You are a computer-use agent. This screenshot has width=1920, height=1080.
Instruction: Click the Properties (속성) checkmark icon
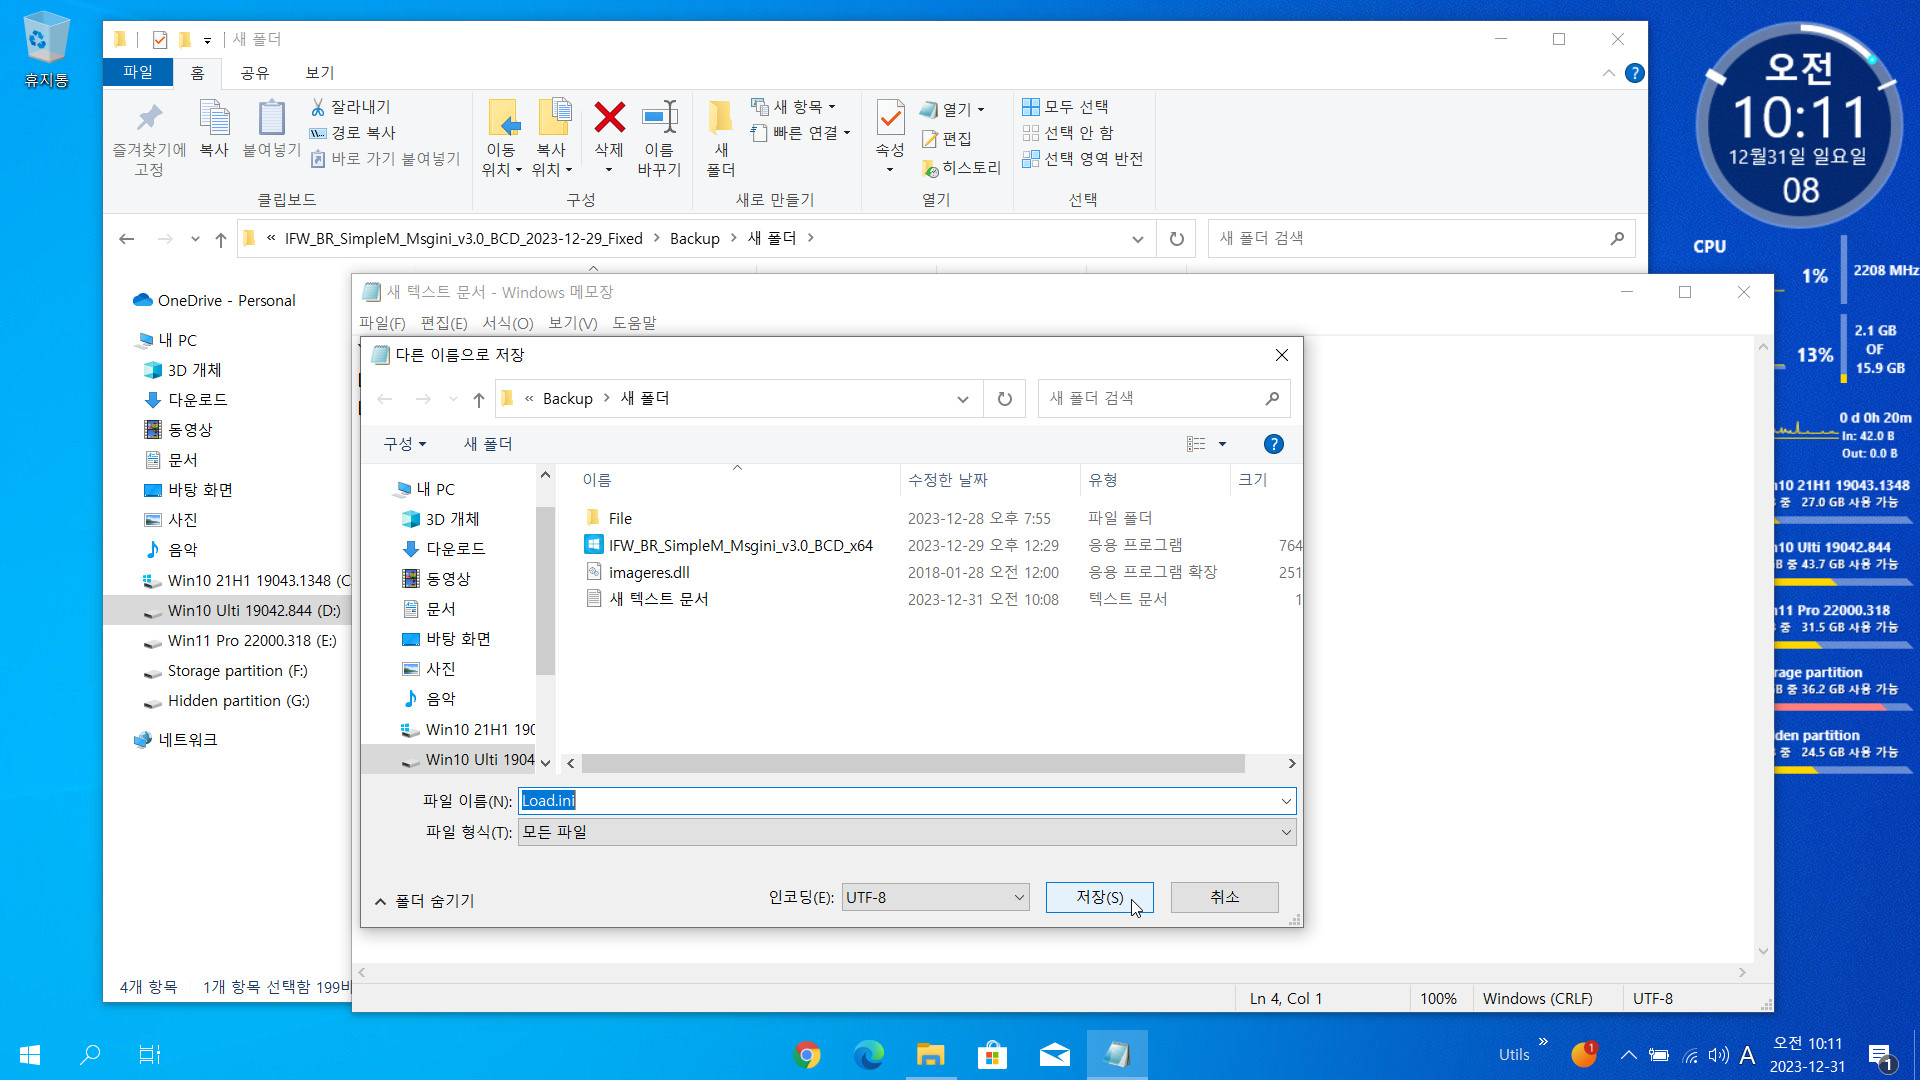point(890,118)
